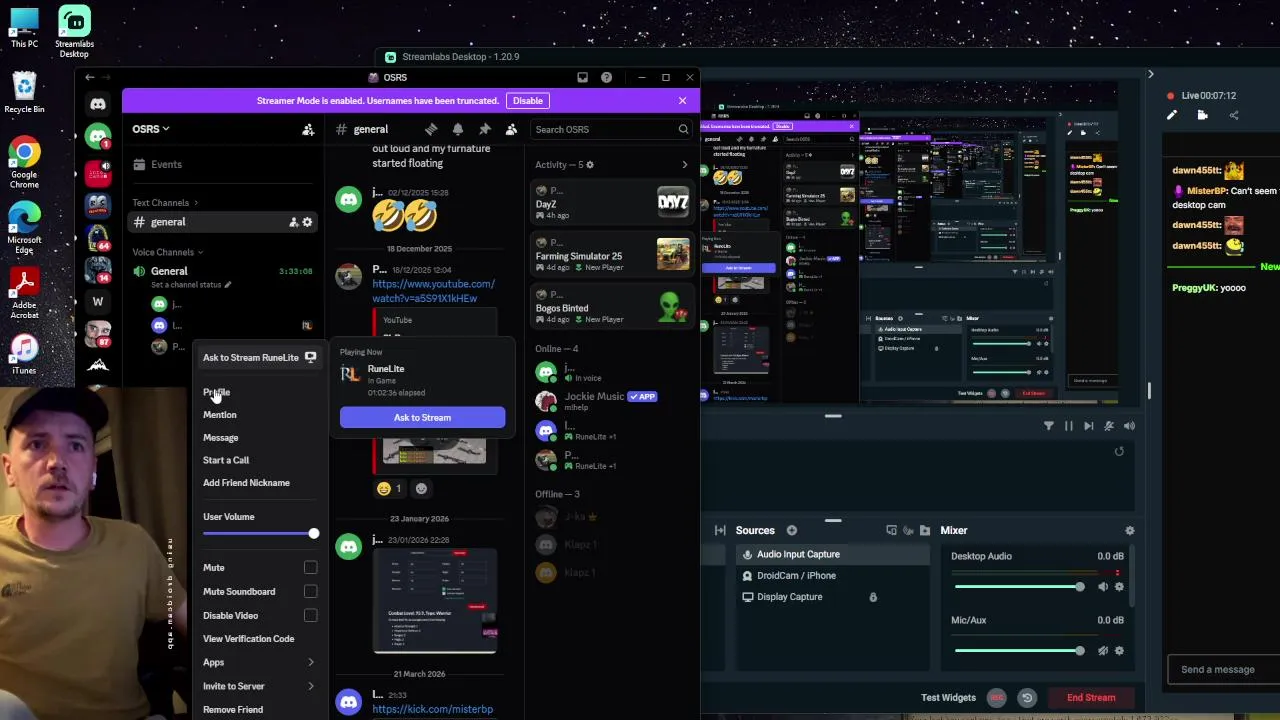The height and width of the screenshot is (720, 1280).
Task: Expand Invite to Server submenu
Action: tap(259, 686)
